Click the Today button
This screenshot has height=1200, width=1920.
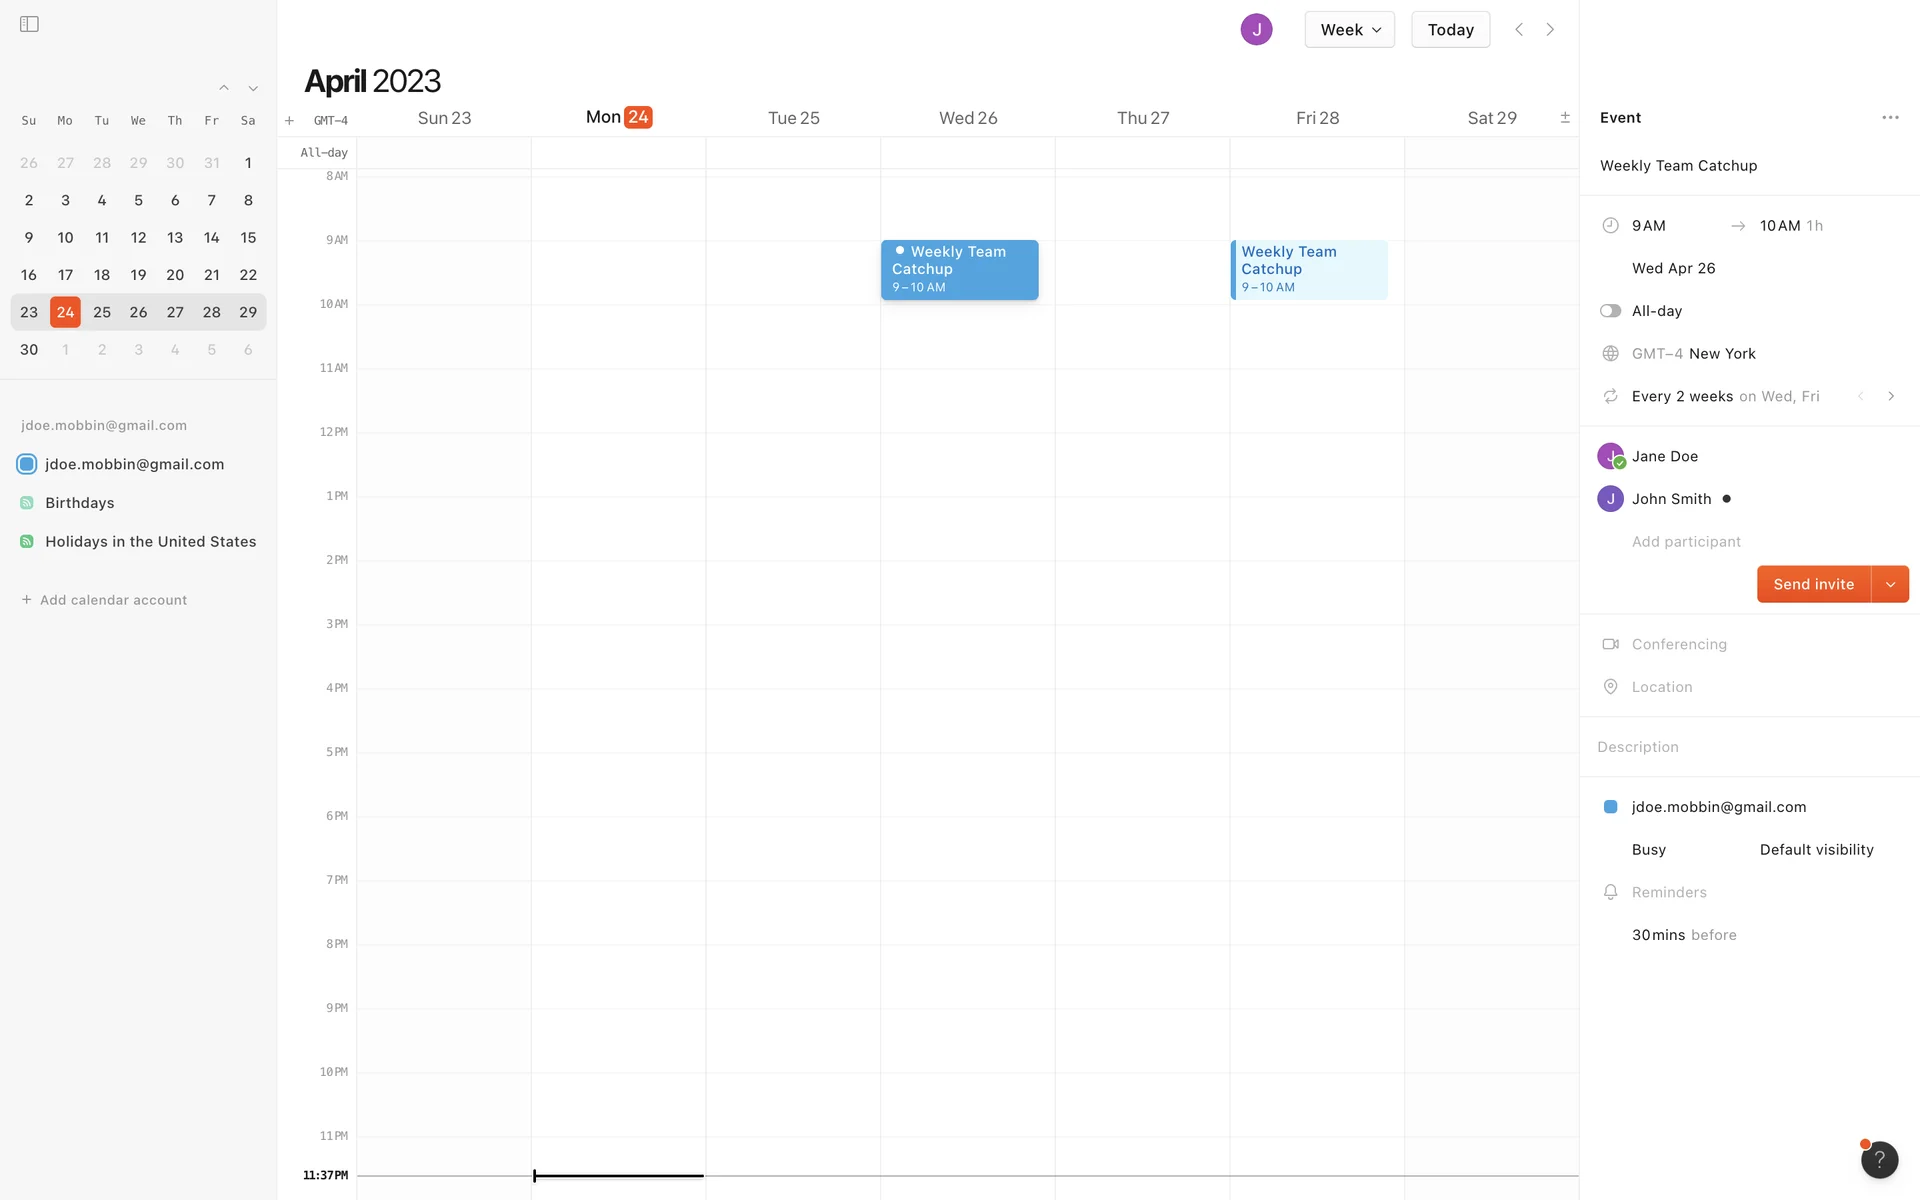click(x=1450, y=30)
